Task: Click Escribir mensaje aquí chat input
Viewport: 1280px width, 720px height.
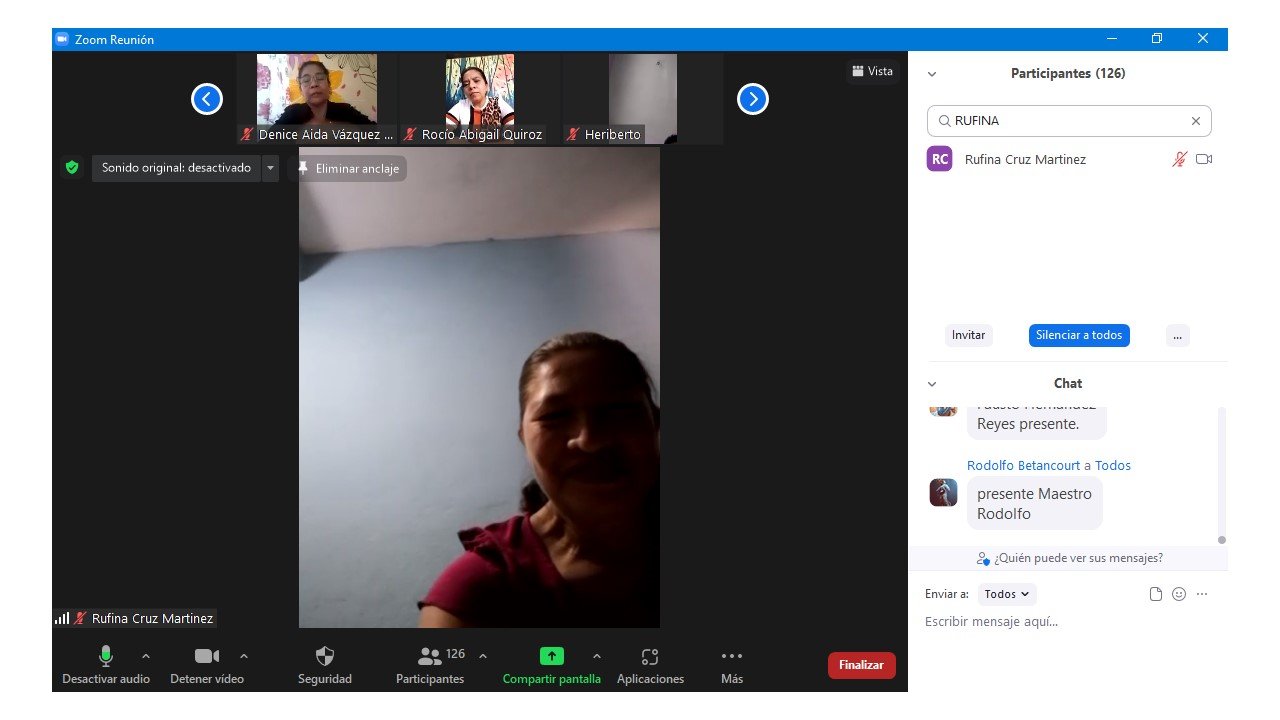Action: coord(1068,622)
